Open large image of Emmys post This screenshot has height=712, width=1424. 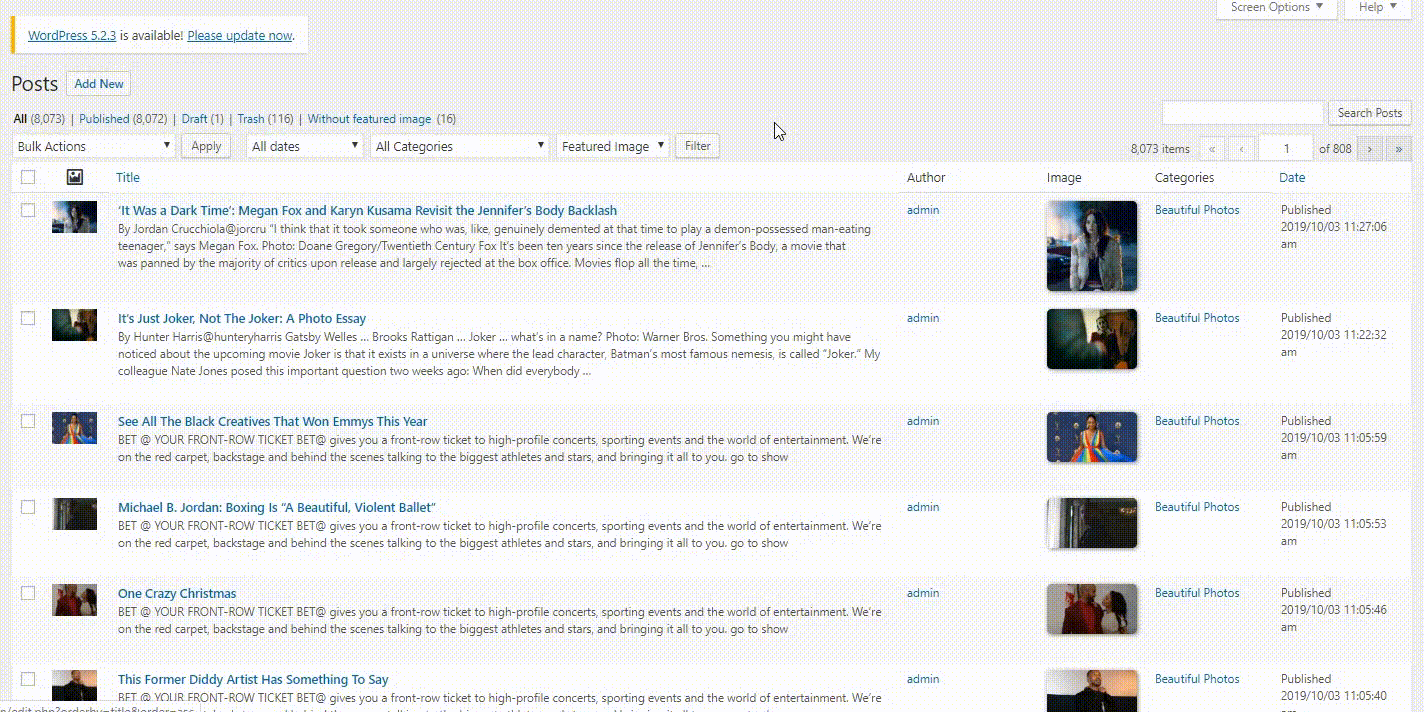1092,437
